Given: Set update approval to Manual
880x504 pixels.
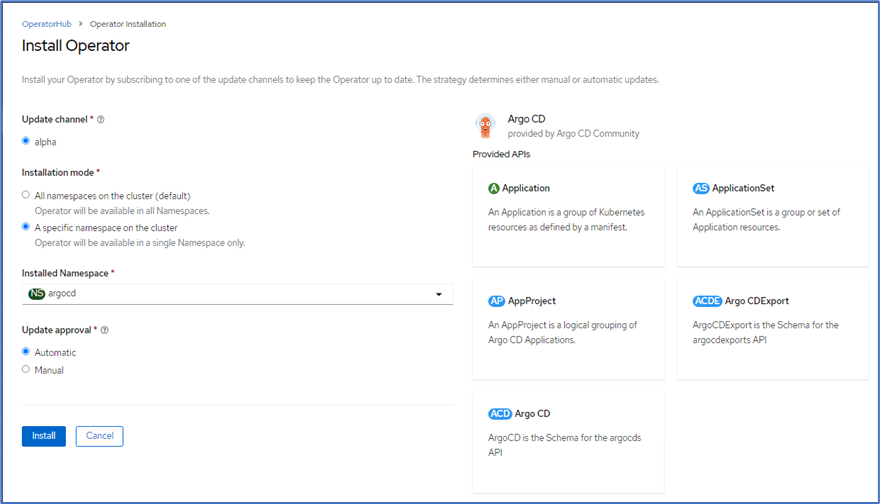Looking at the screenshot, I should [x=26, y=370].
